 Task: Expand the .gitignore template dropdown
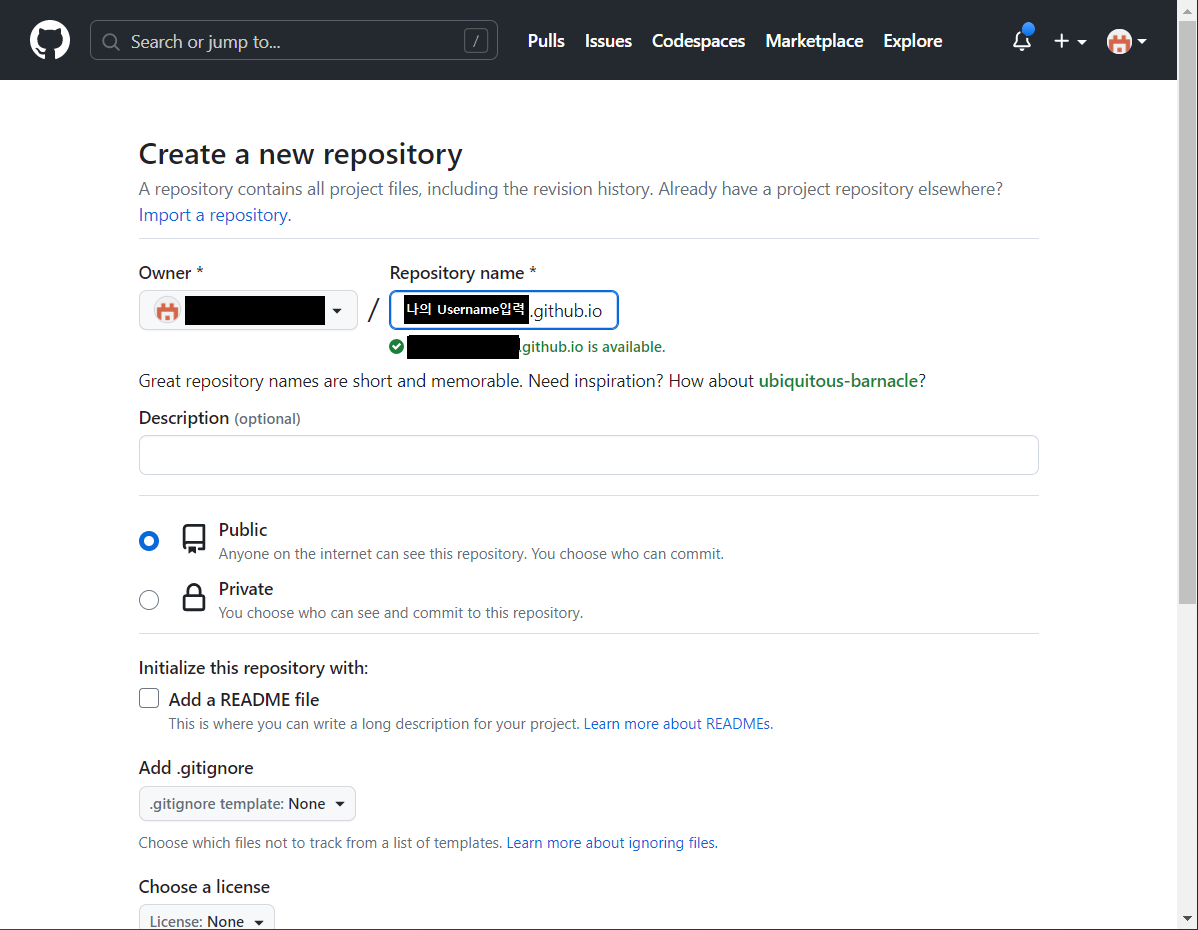(247, 804)
